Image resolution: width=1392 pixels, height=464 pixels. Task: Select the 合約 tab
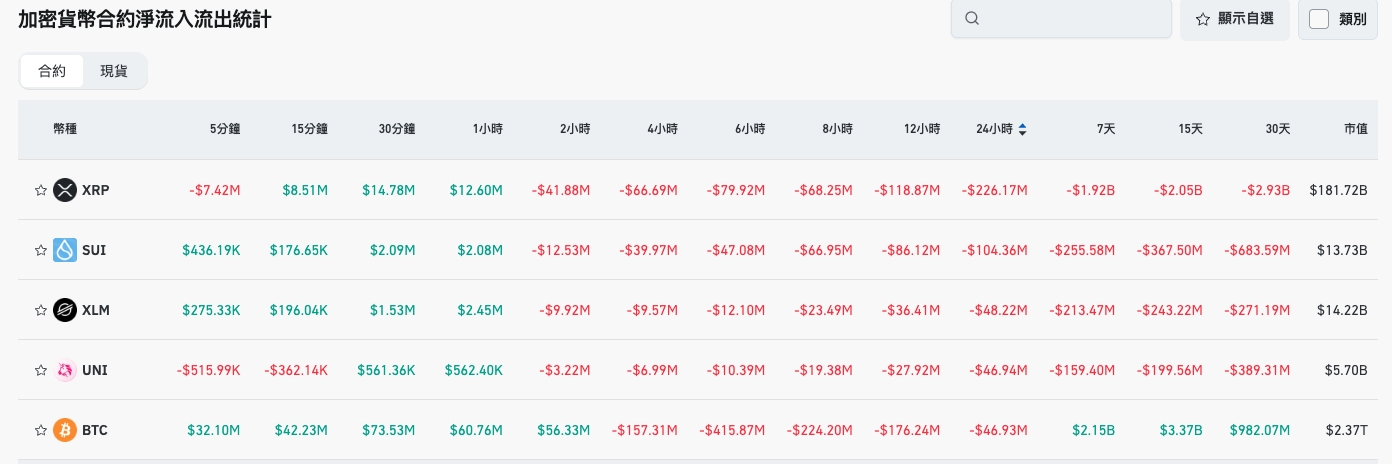52,71
